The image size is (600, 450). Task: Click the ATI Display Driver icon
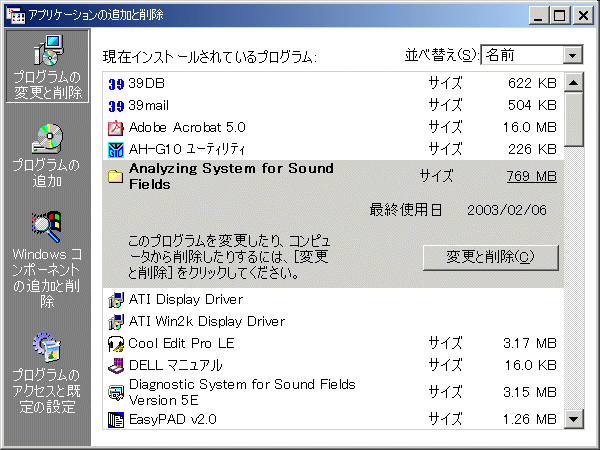click(x=116, y=300)
